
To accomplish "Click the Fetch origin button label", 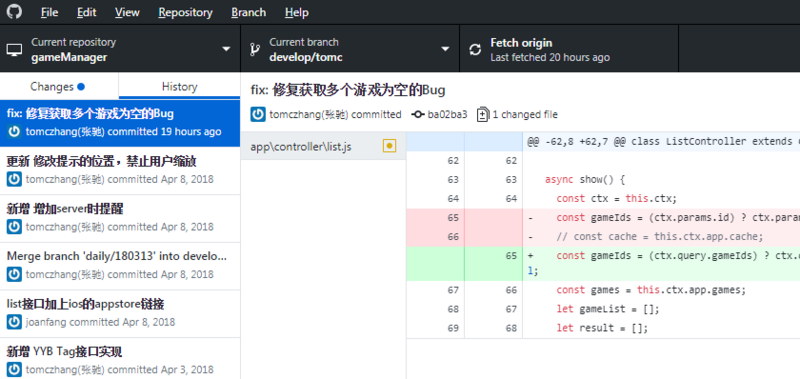I will (x=521, y=43).
